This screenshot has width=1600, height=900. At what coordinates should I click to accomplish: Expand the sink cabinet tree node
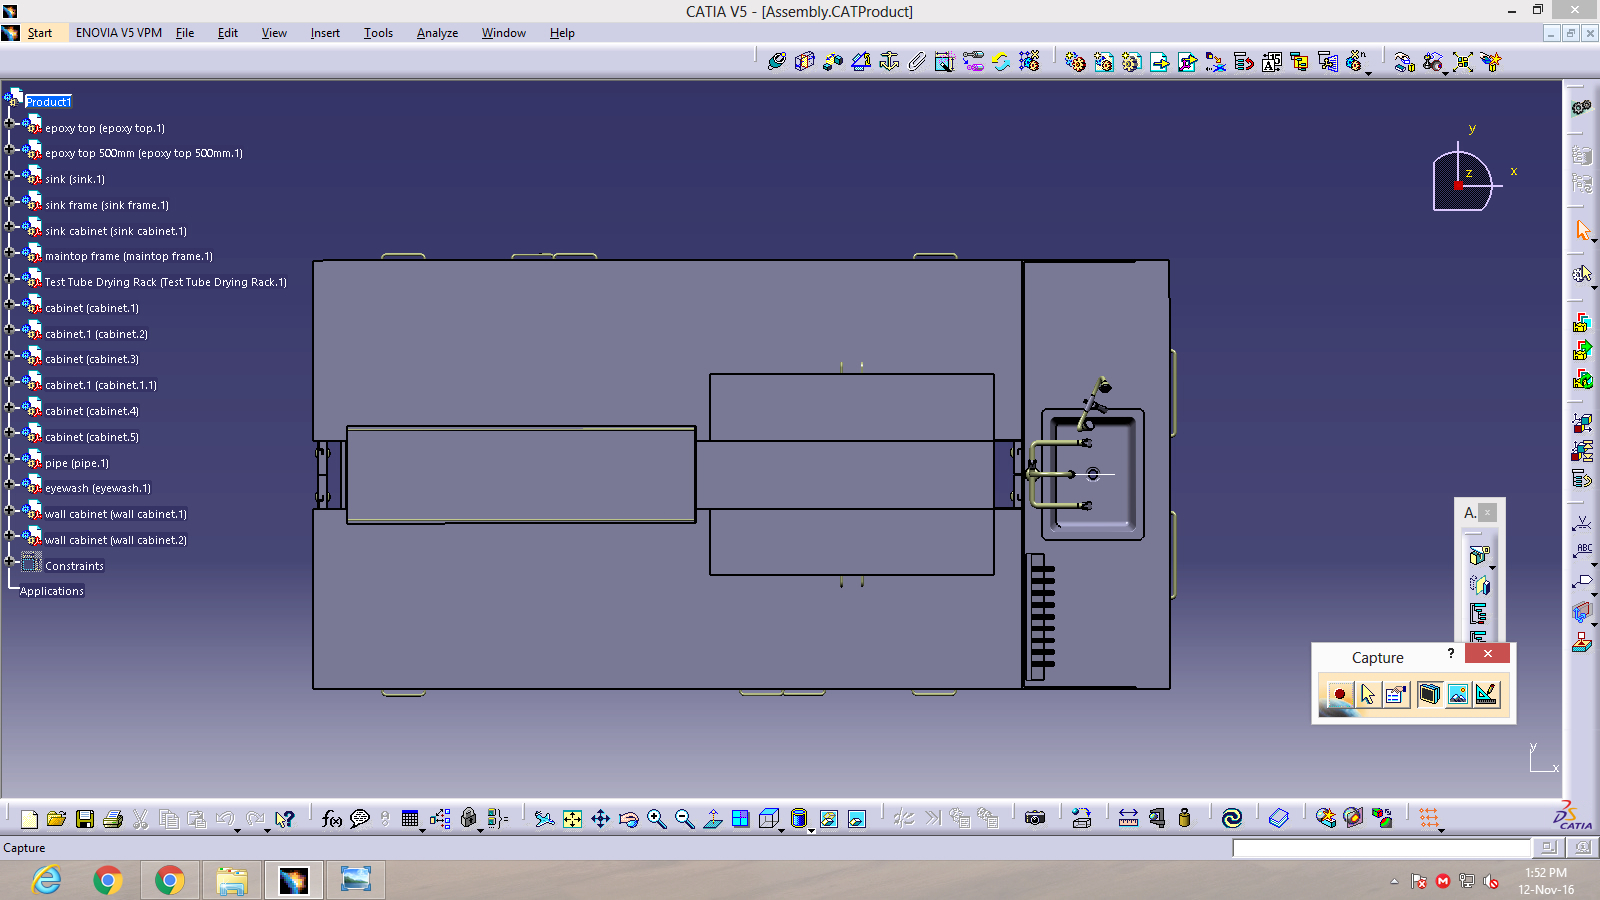[x=10, y=227]
